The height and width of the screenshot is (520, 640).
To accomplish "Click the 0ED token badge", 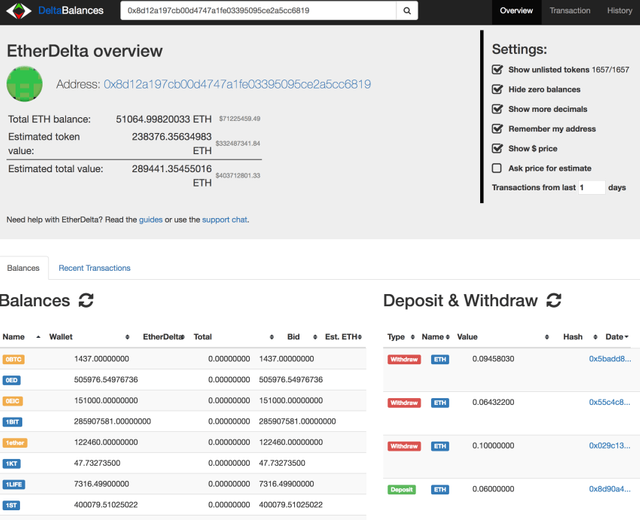I will coord(11,380).
